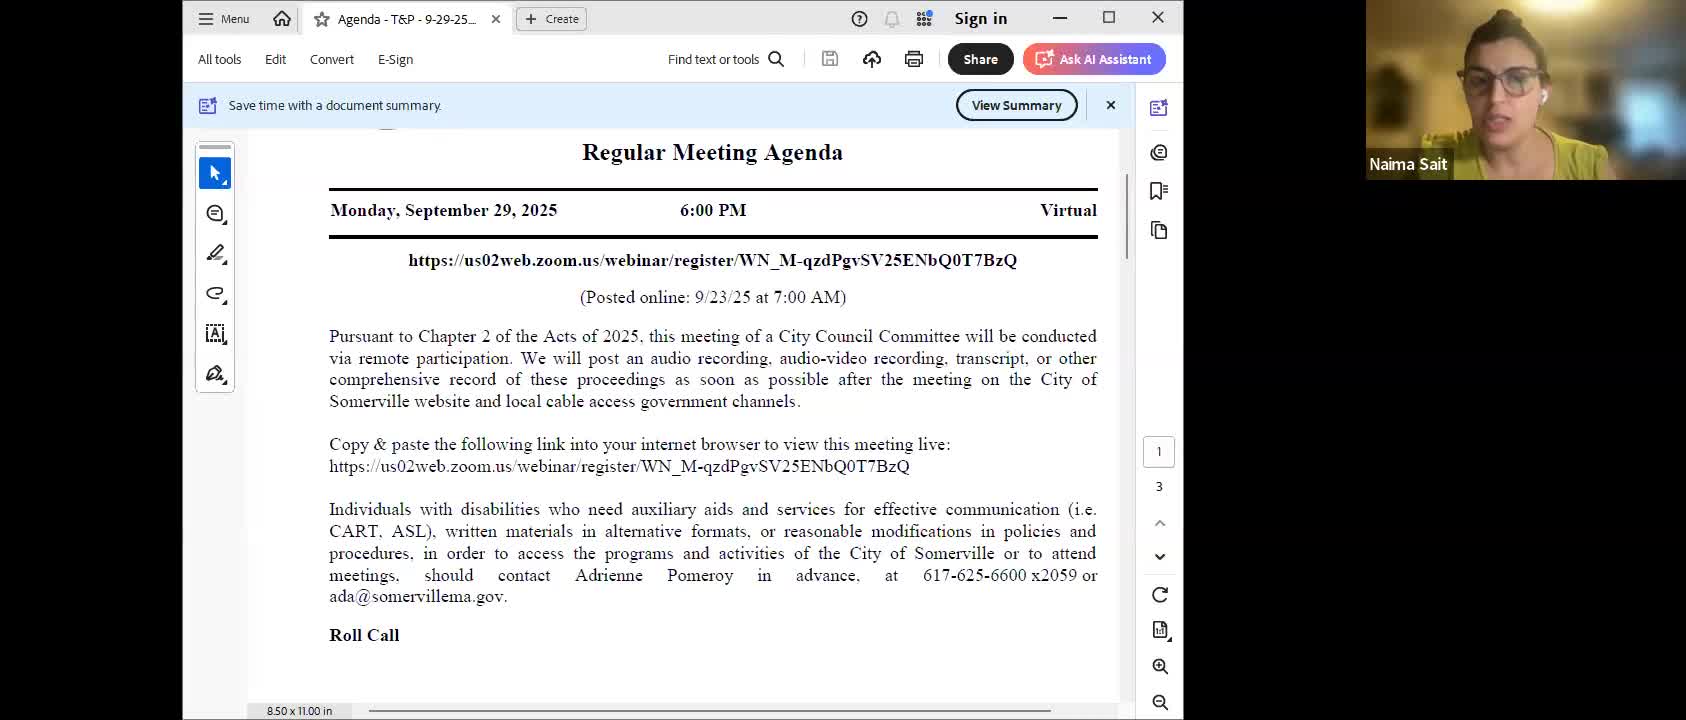Image resolution: width=1686 pixels, height=720 pixels.
Task: Open the hamburger Menu button
Action: (224, 19)
